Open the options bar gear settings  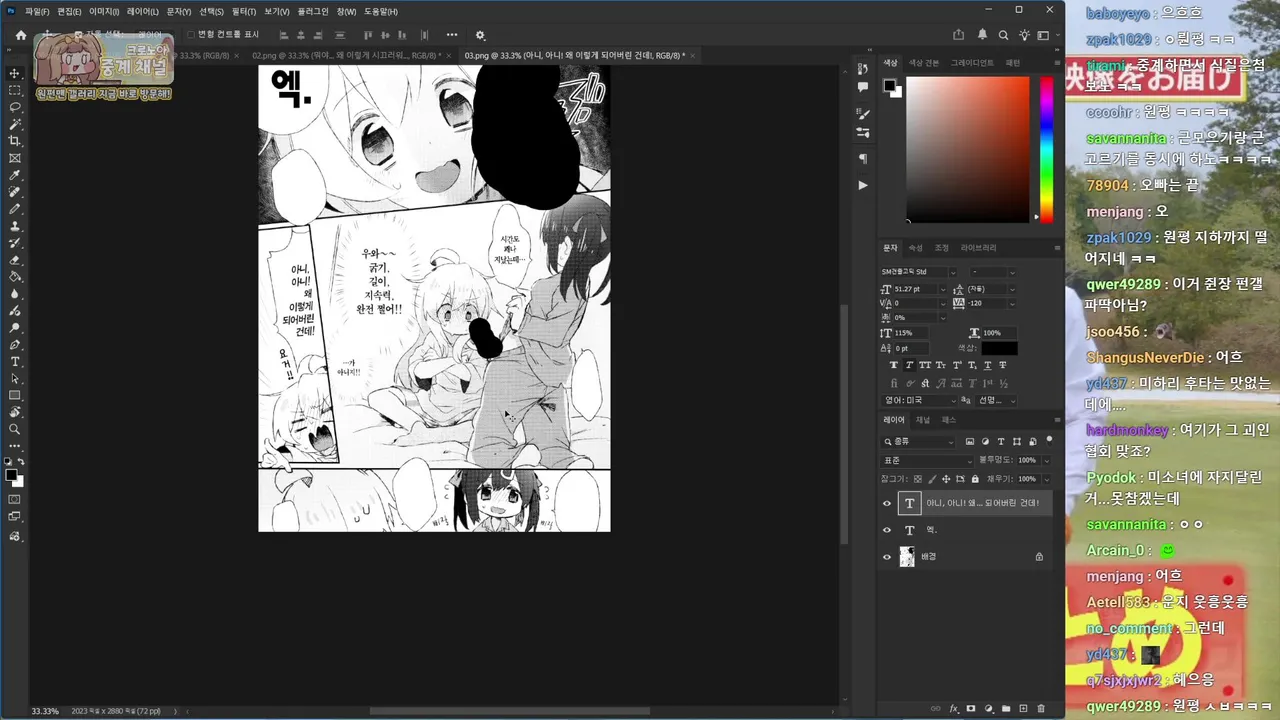click(480, 35)
